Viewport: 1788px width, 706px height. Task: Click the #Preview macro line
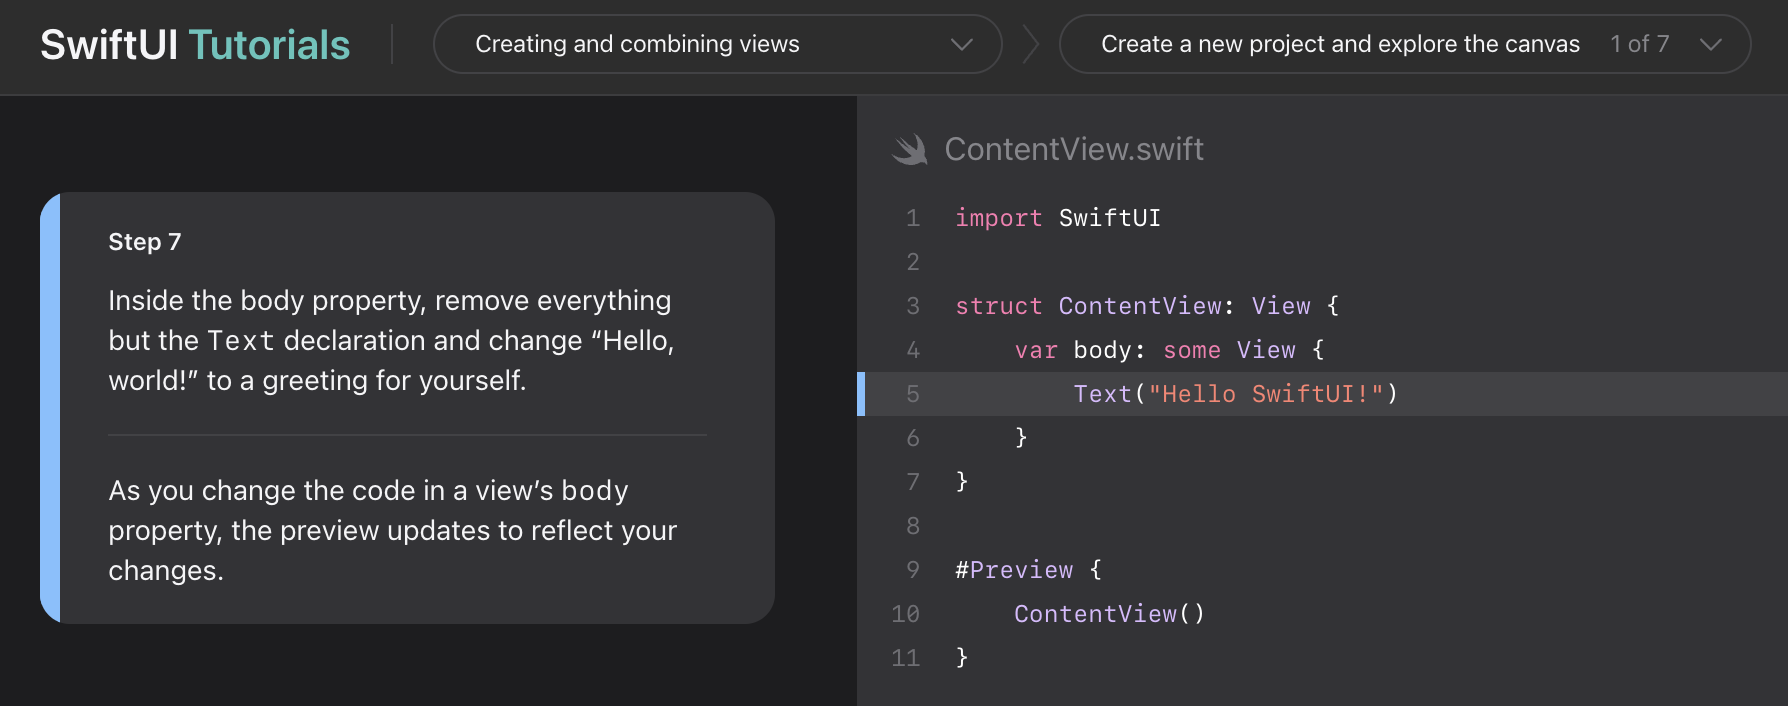[x=1027, y=570]
